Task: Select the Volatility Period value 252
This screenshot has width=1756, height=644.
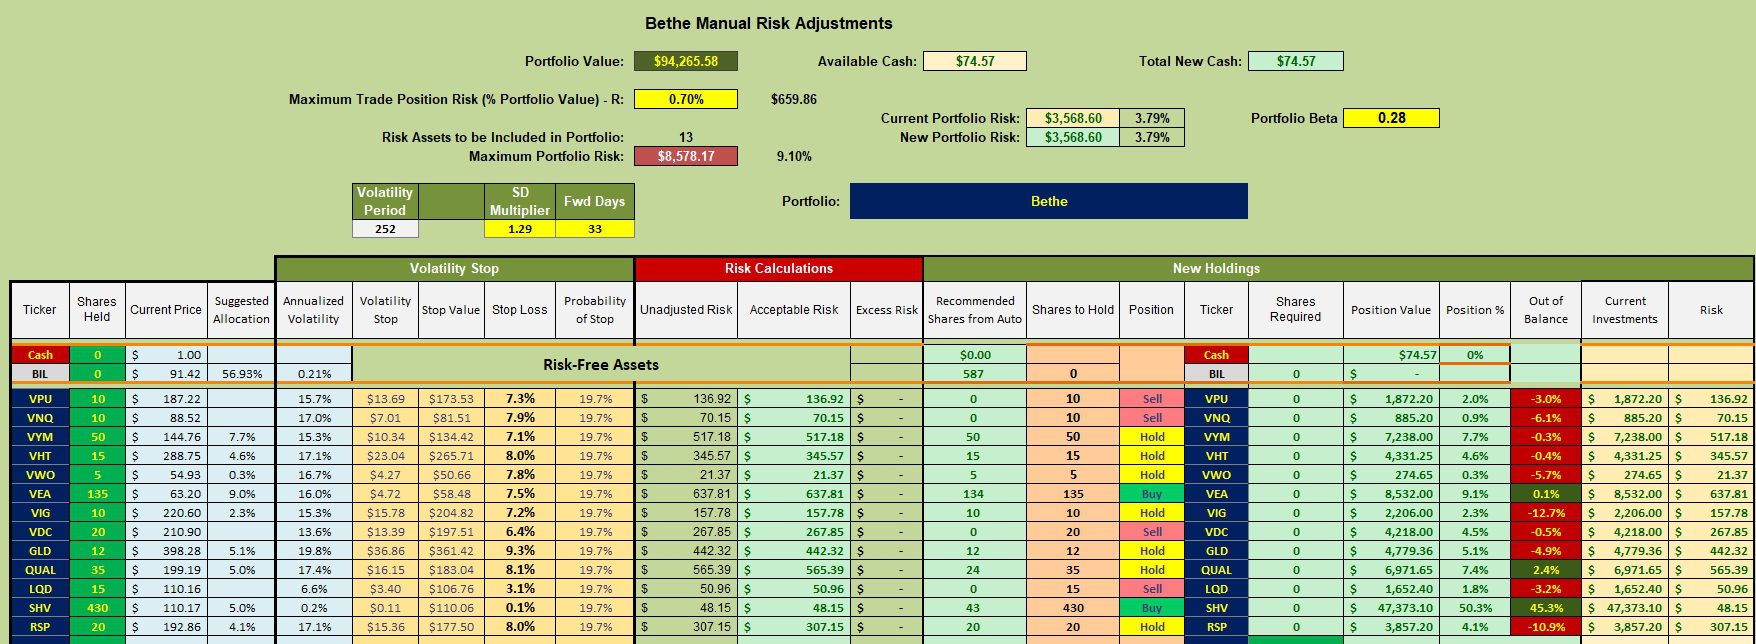Action: coord(385,229)
